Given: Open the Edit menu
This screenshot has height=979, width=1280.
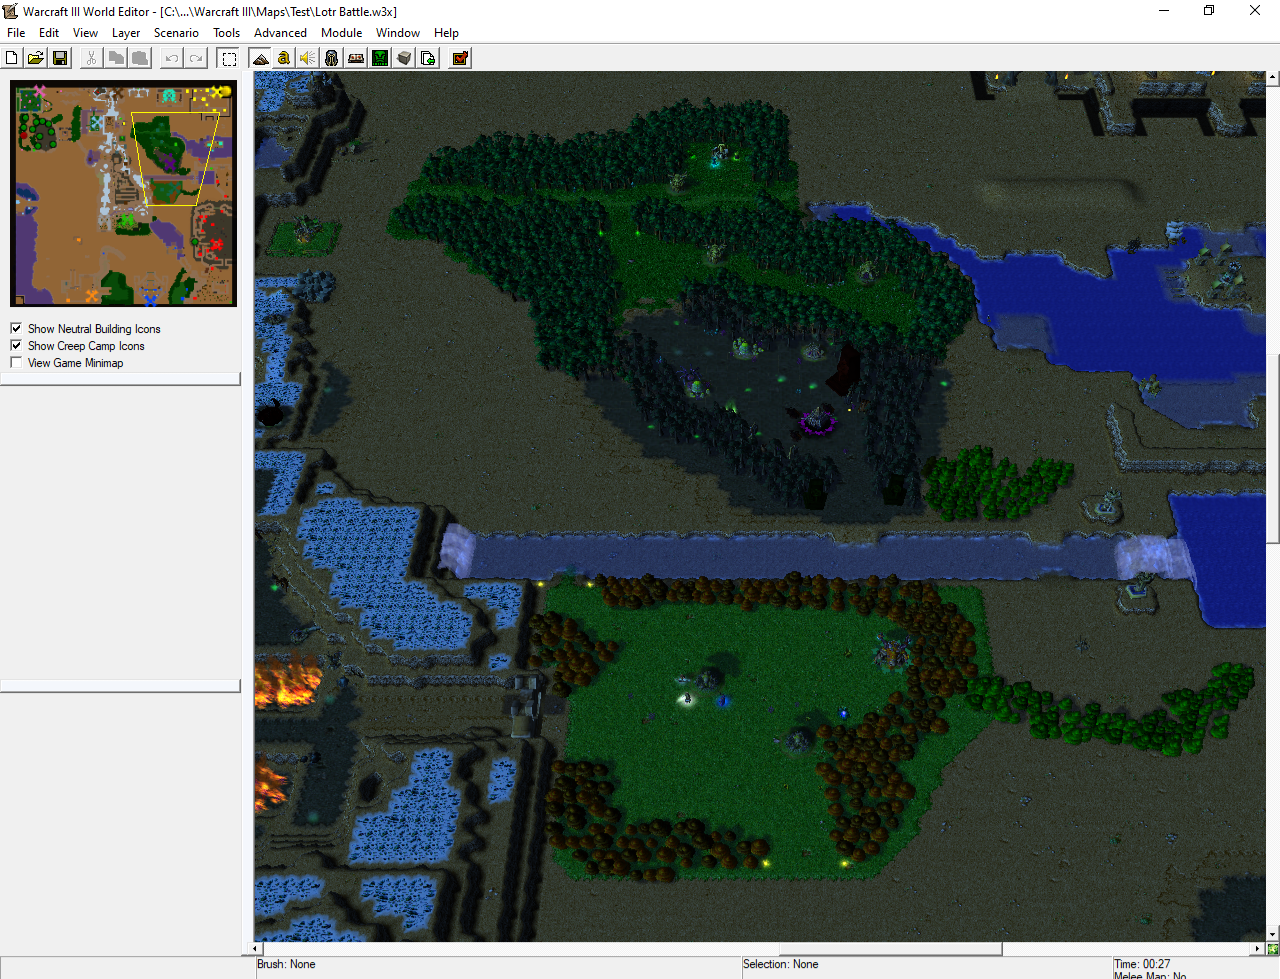Looking at the screenshot, I should click(x=49, y=33).
